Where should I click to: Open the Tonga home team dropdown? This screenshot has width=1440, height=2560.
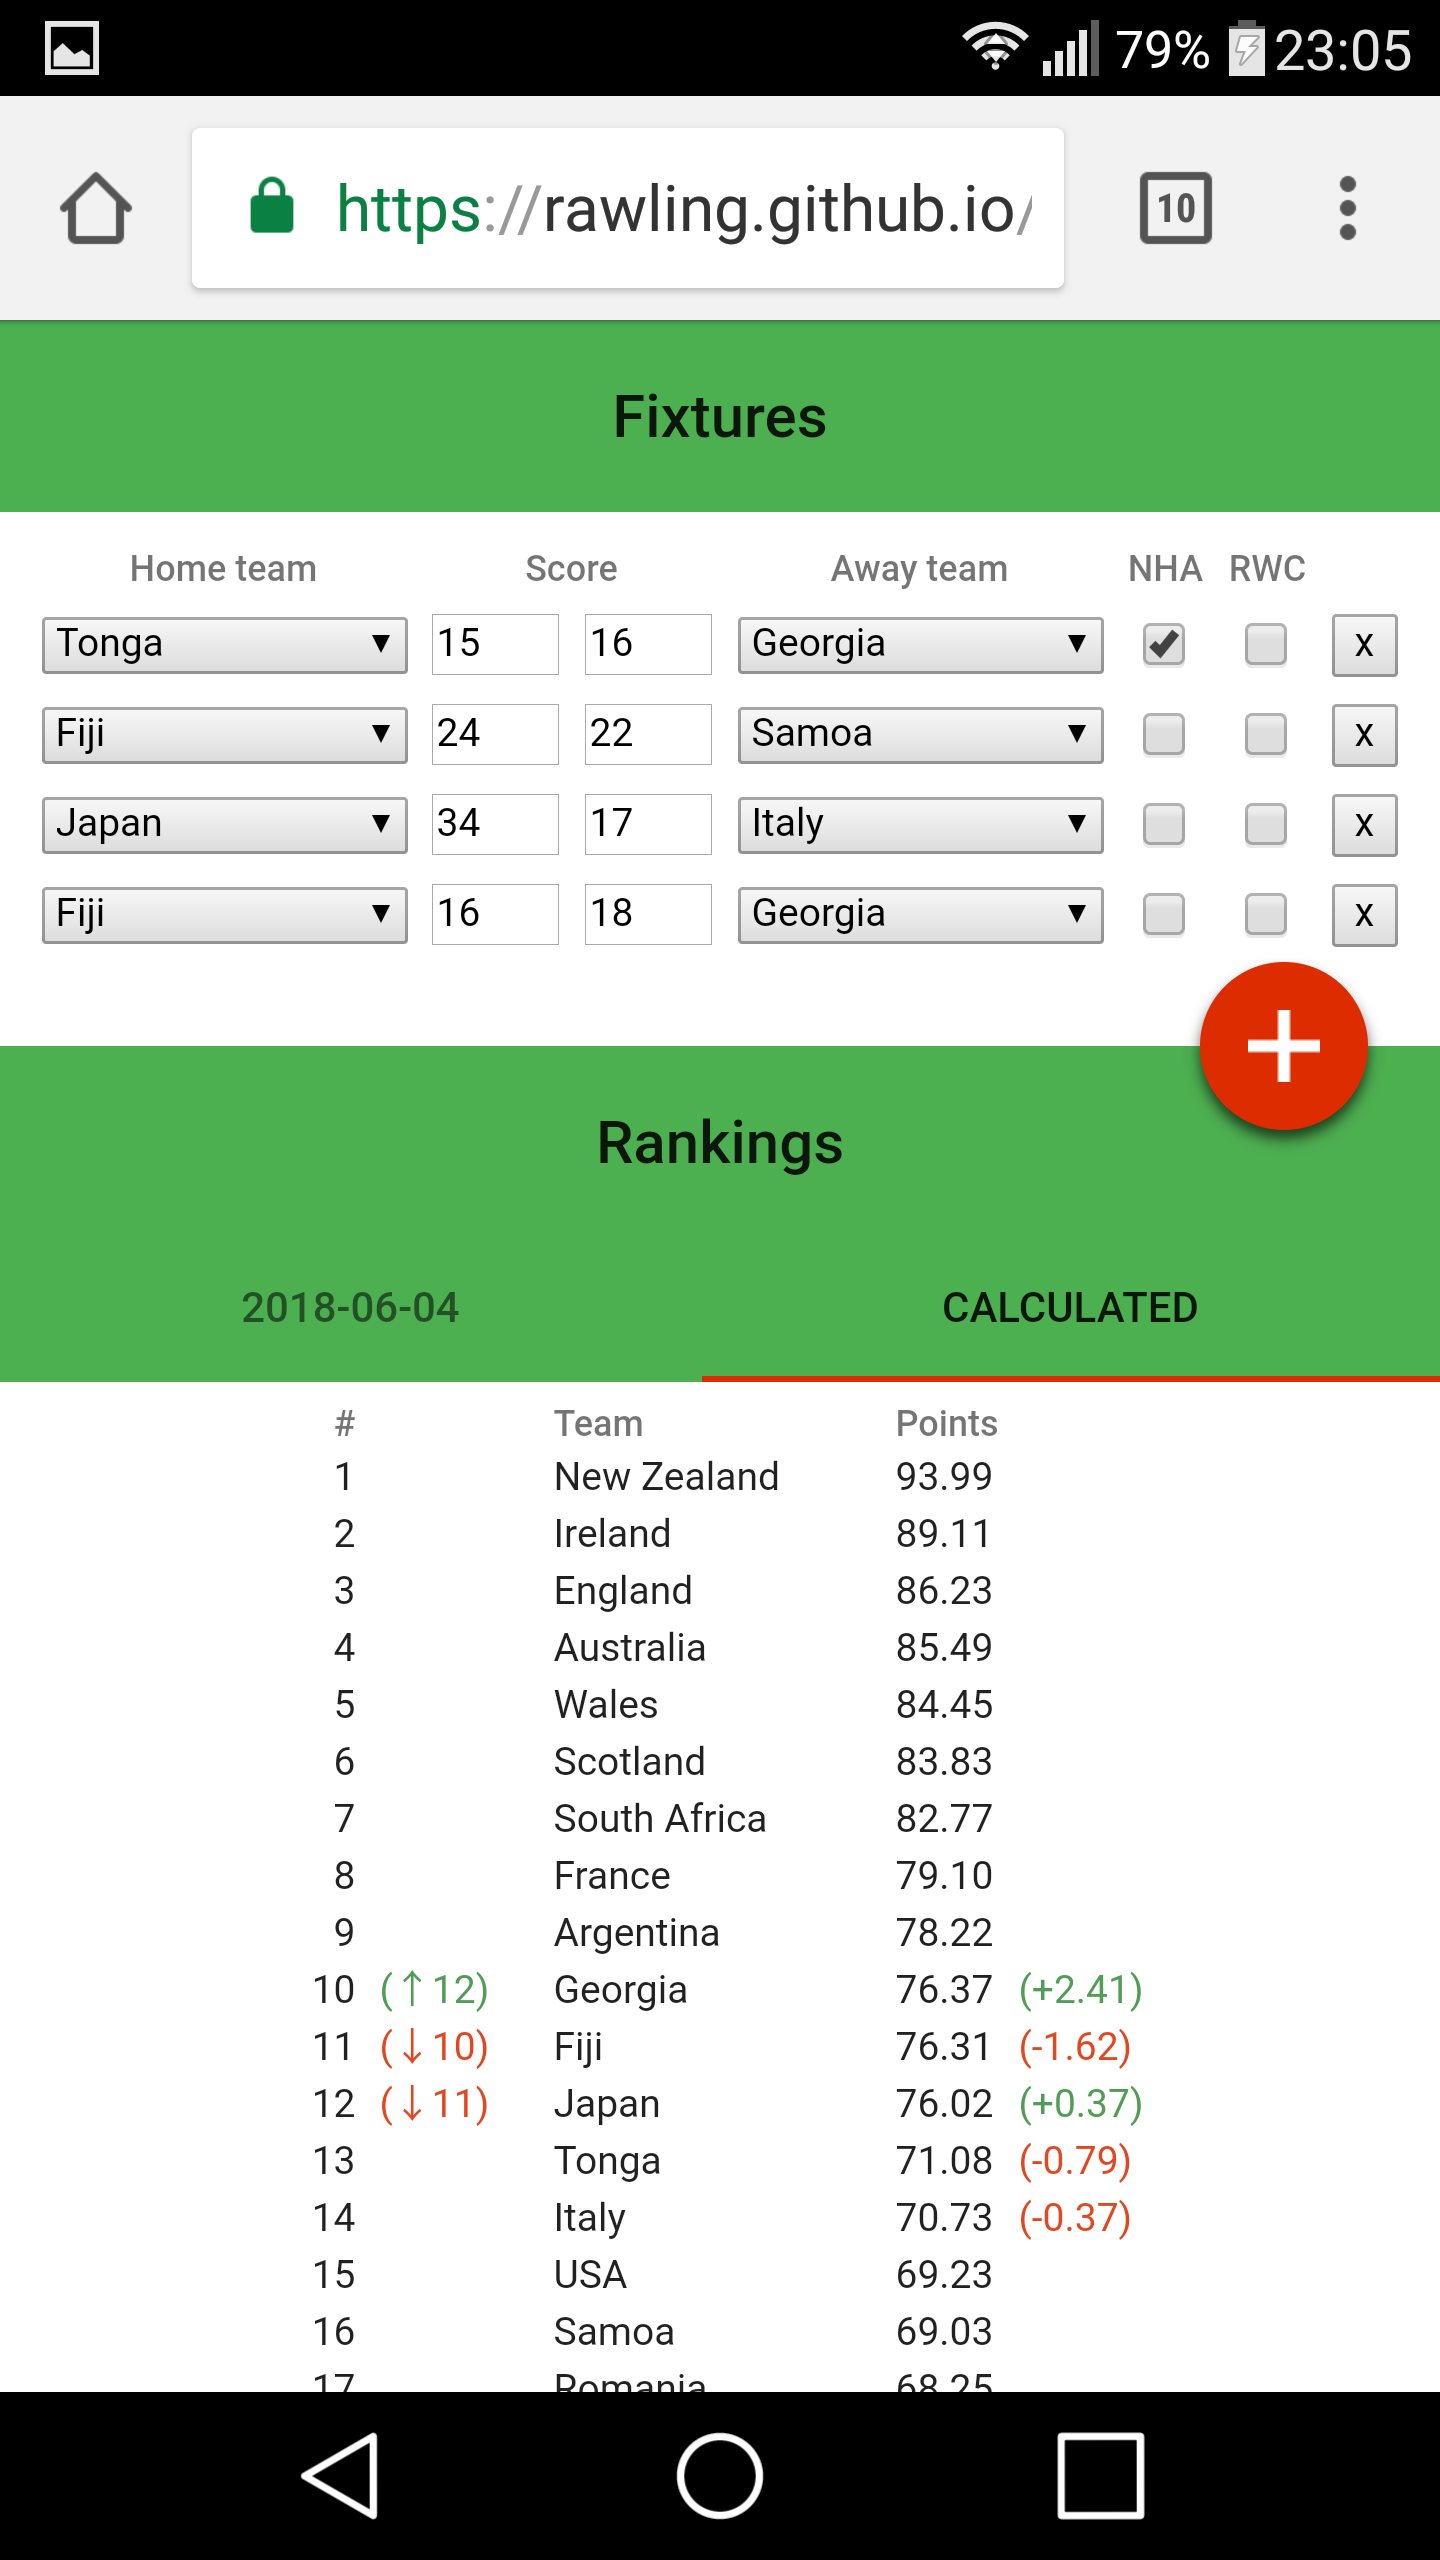[224, 644]
